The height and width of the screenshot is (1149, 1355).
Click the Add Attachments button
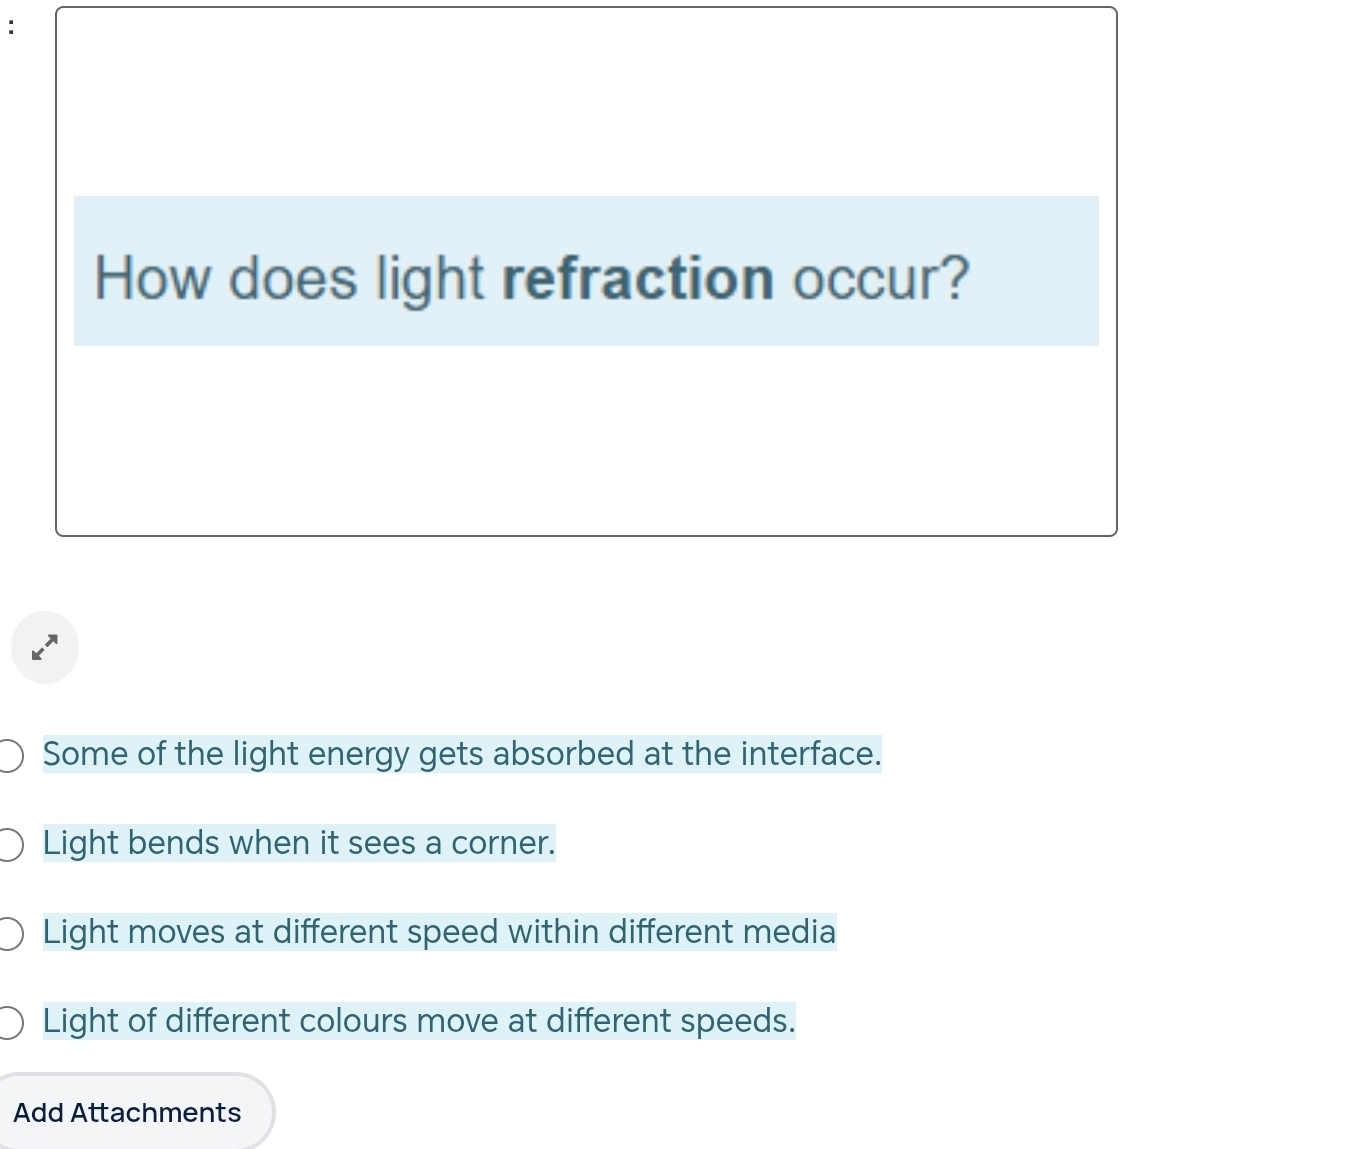127,1112
